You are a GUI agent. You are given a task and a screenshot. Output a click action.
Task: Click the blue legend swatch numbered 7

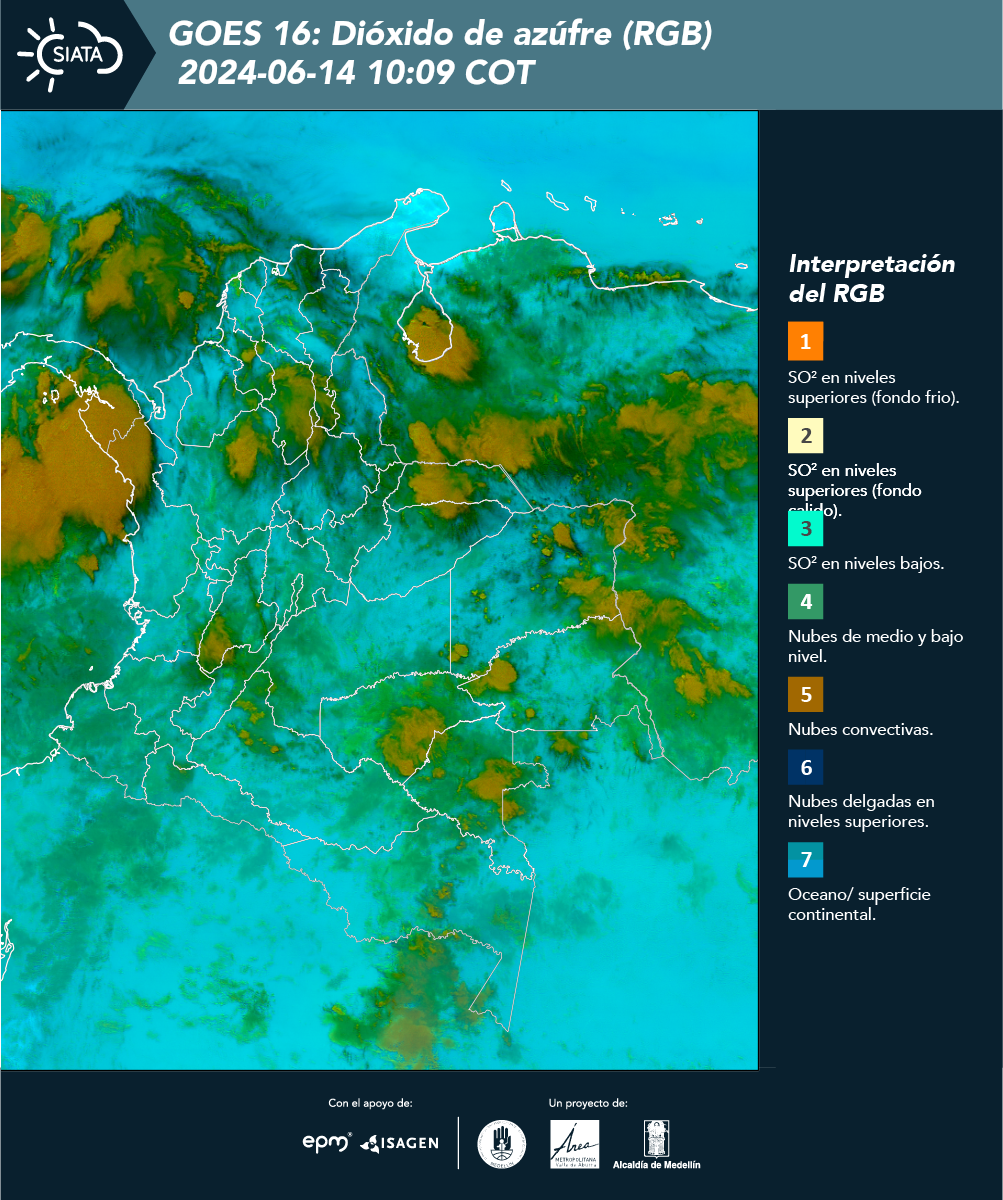coord(805,860)
